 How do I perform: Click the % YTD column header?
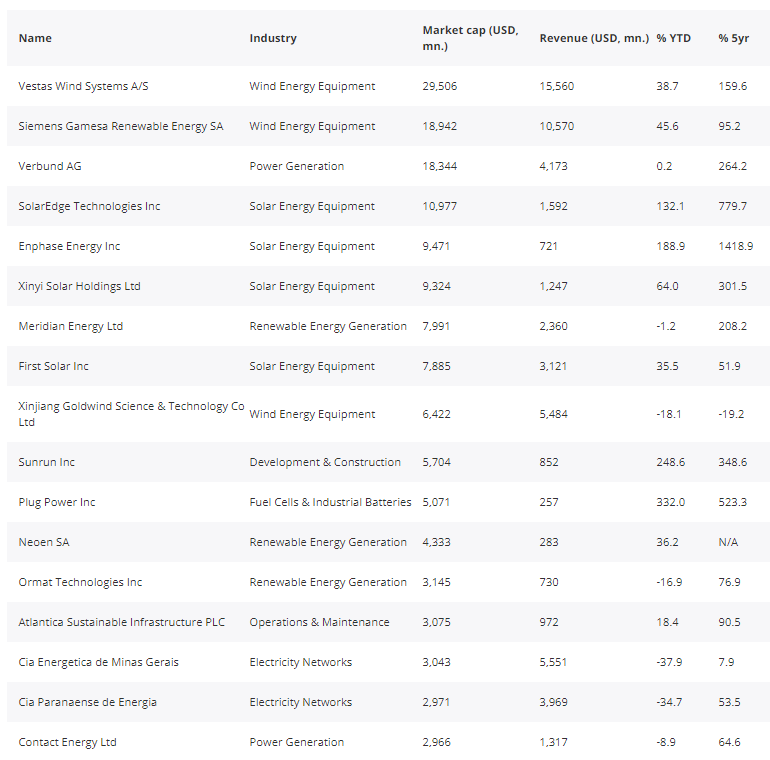click(673, 38)
